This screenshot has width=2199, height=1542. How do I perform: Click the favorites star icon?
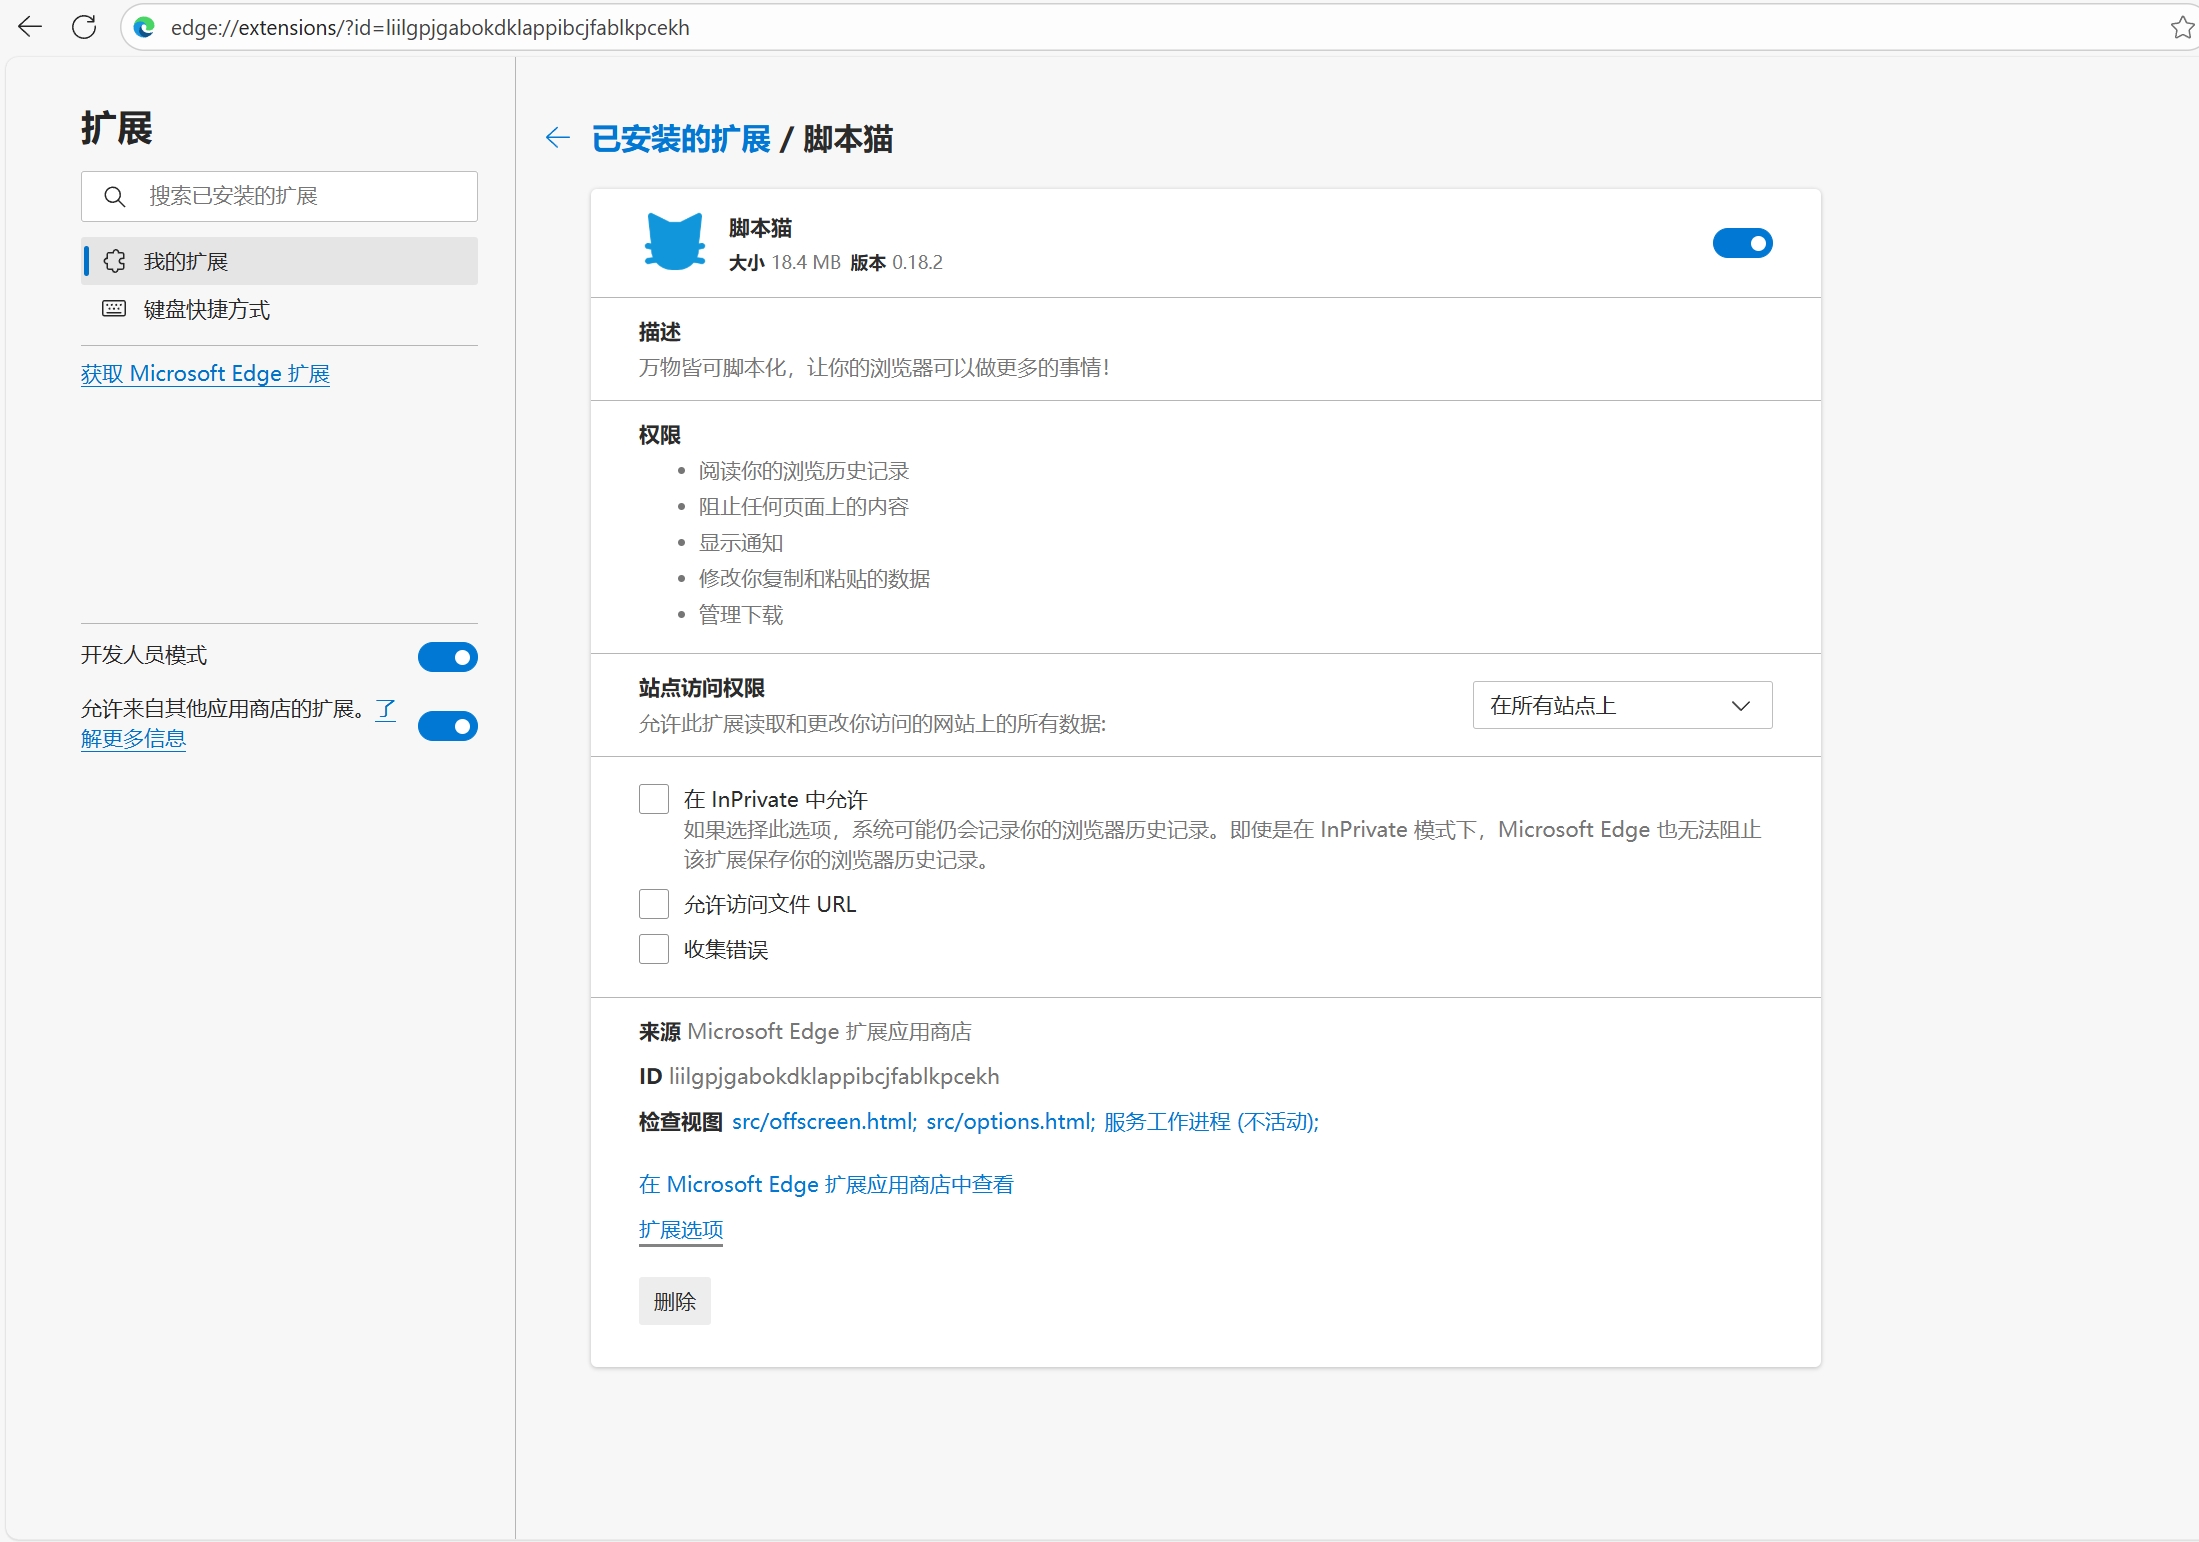2182,27
